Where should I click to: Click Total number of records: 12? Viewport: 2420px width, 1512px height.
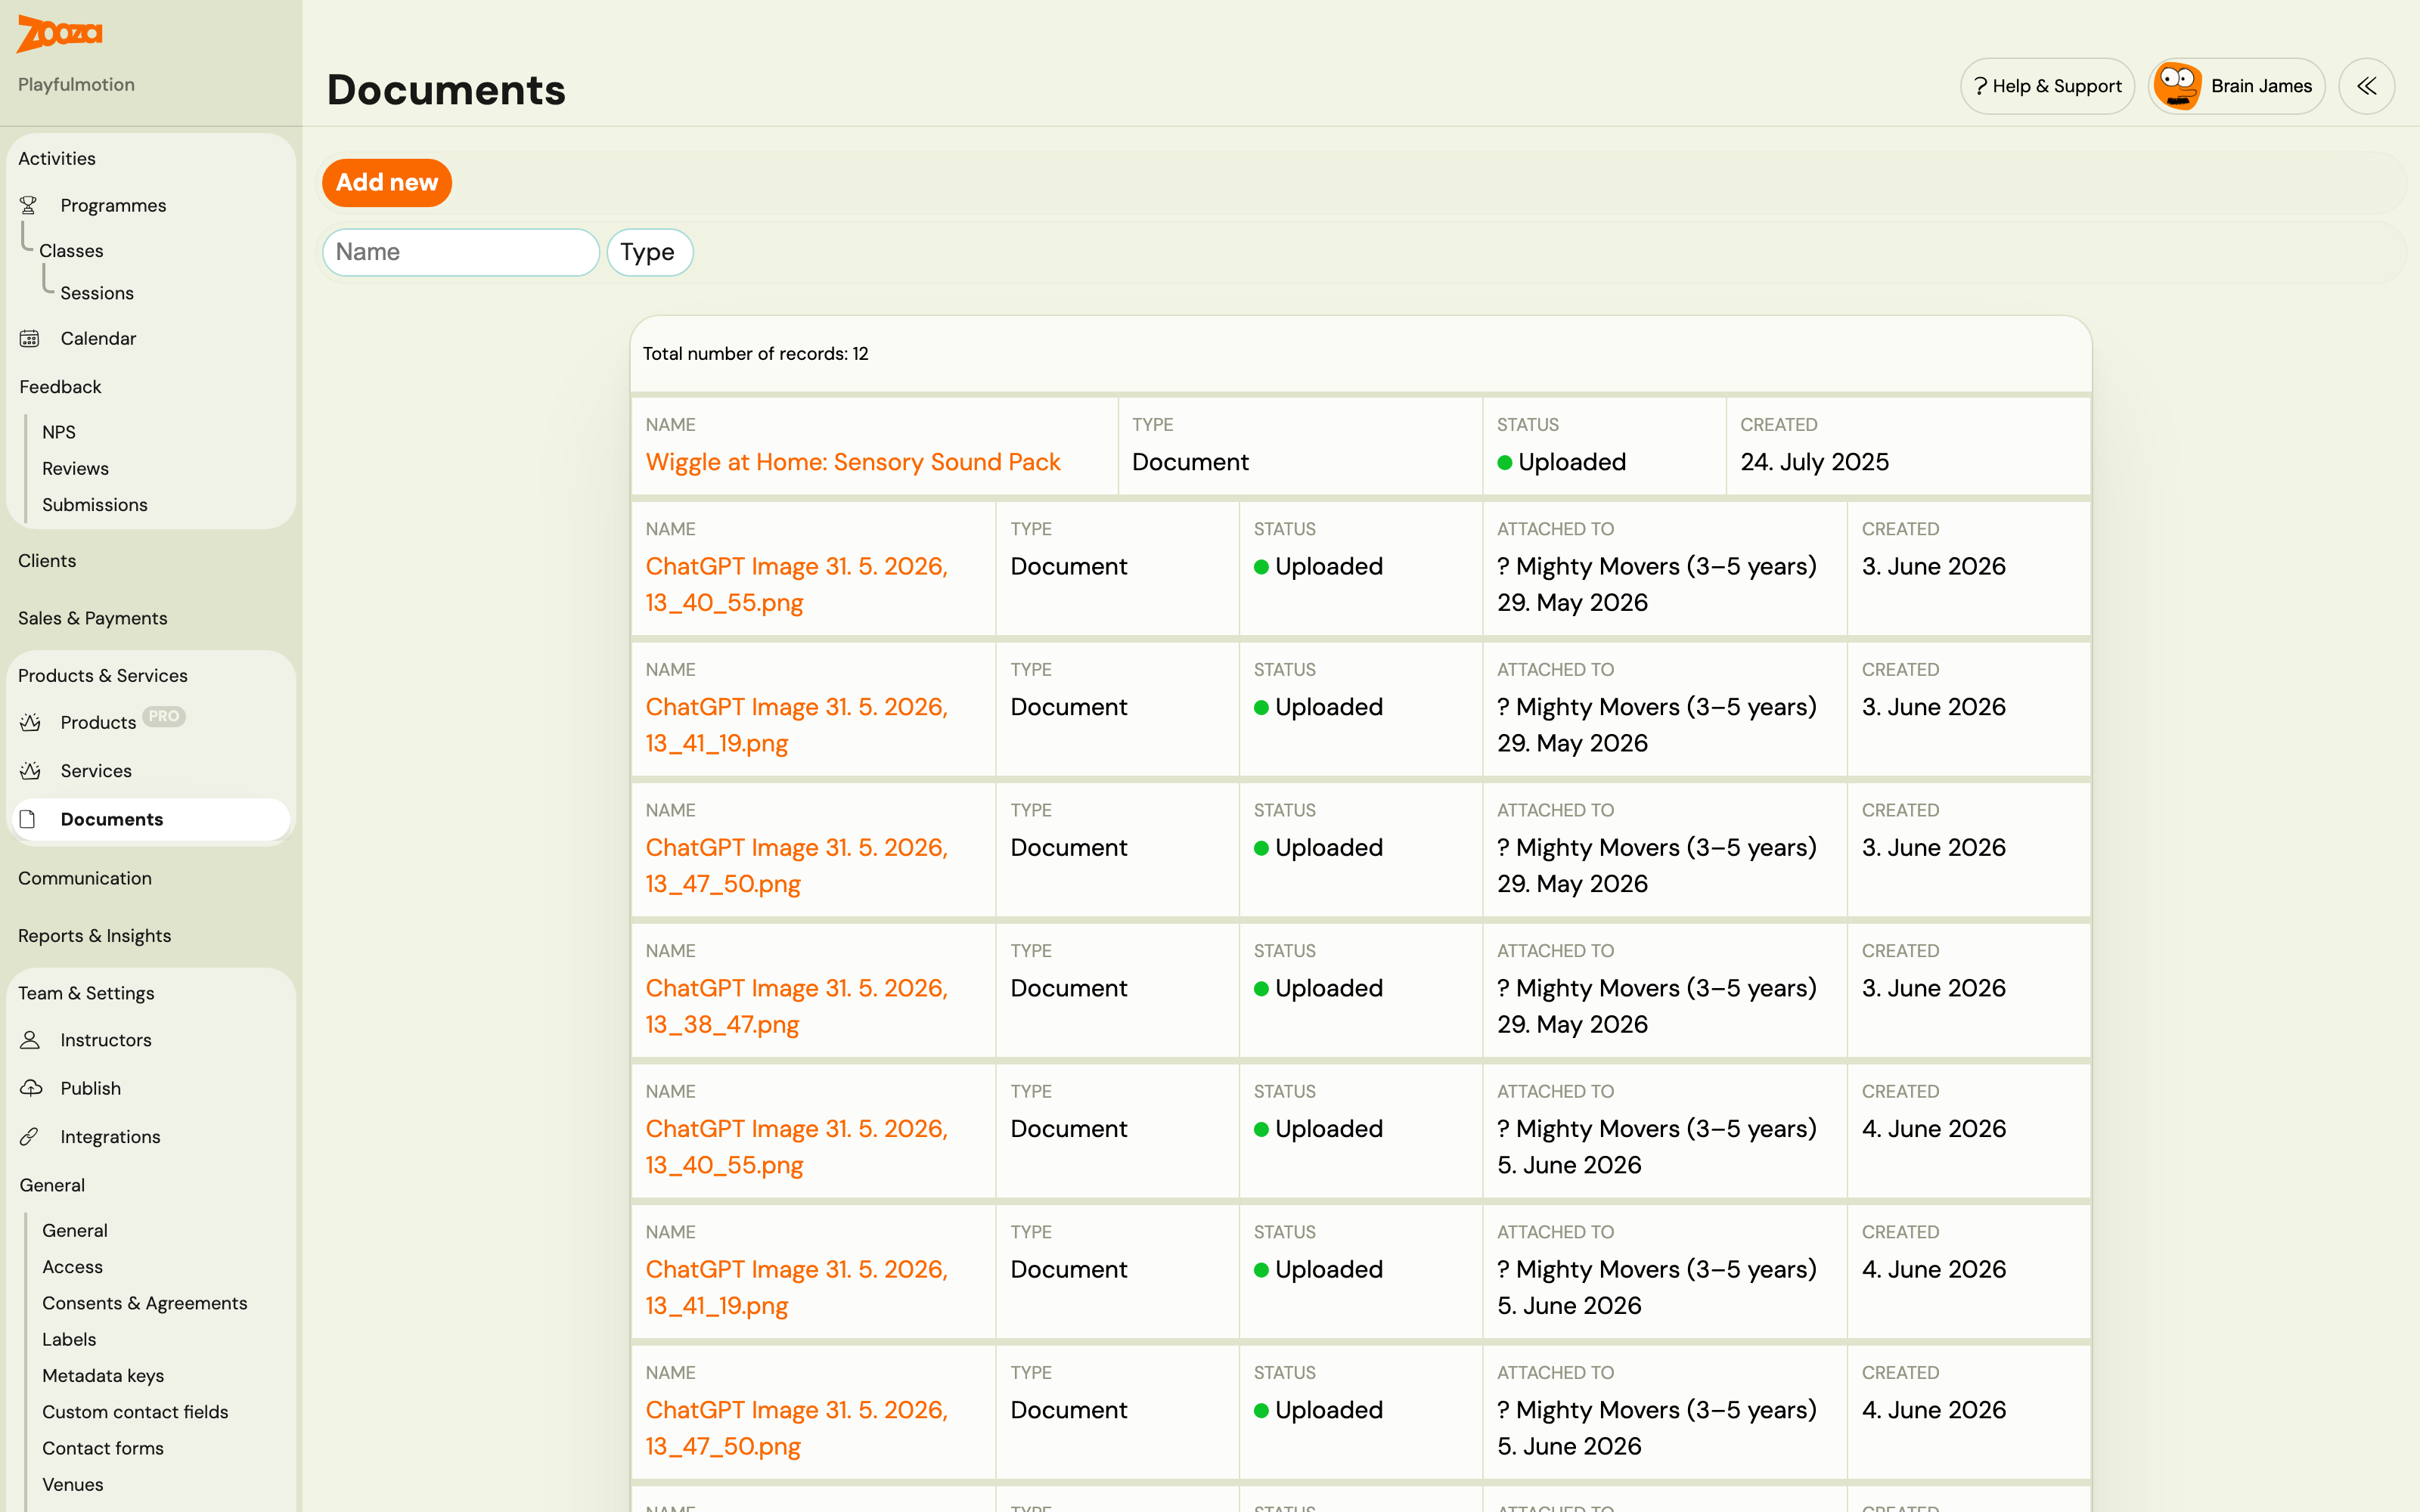click(x=755, y=354)
